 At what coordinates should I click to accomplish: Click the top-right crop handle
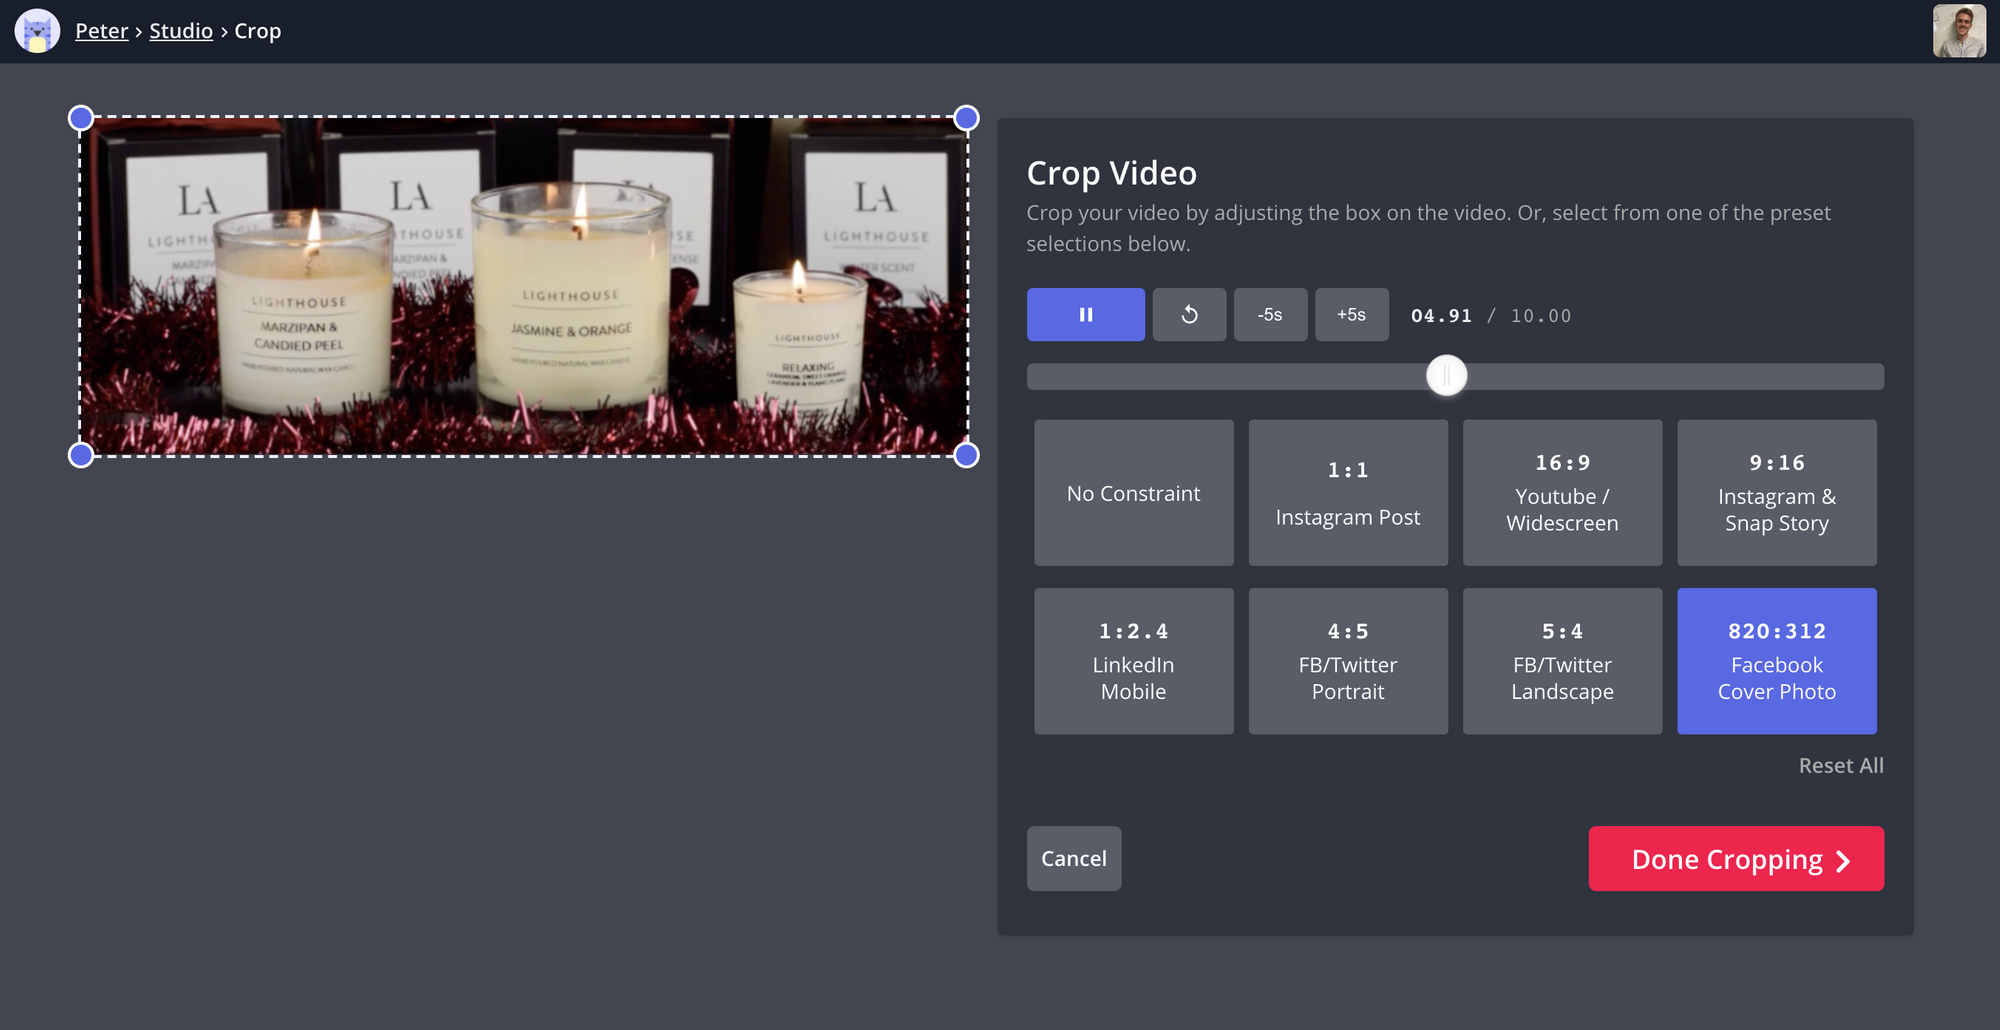(x=966, y=118)
